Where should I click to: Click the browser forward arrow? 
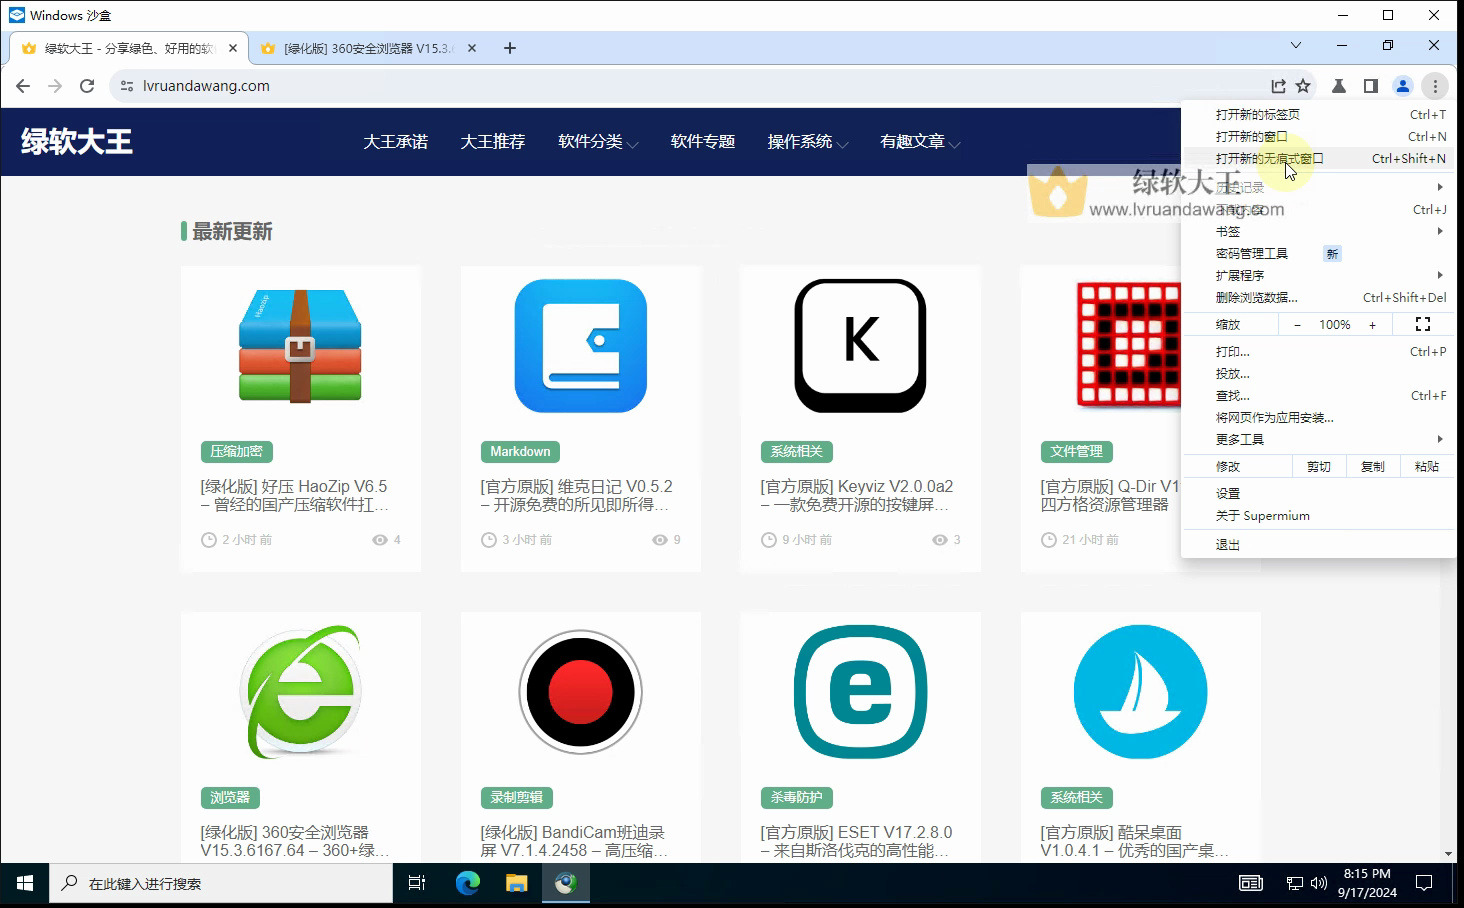pyautogui.click(x=55, y=86)
